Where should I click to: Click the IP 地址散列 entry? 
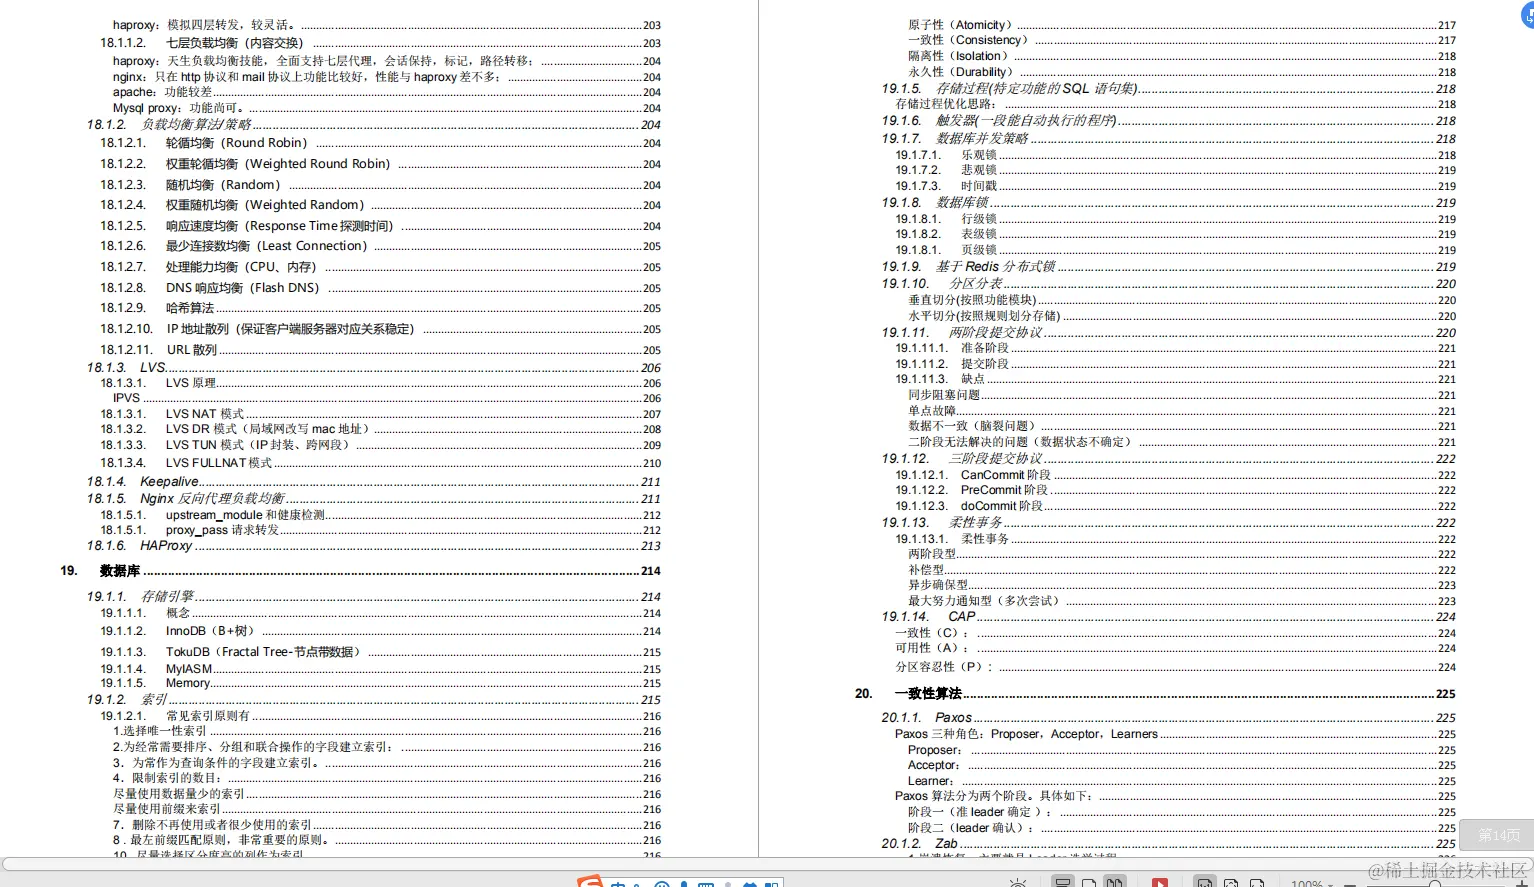coord(380,329)
